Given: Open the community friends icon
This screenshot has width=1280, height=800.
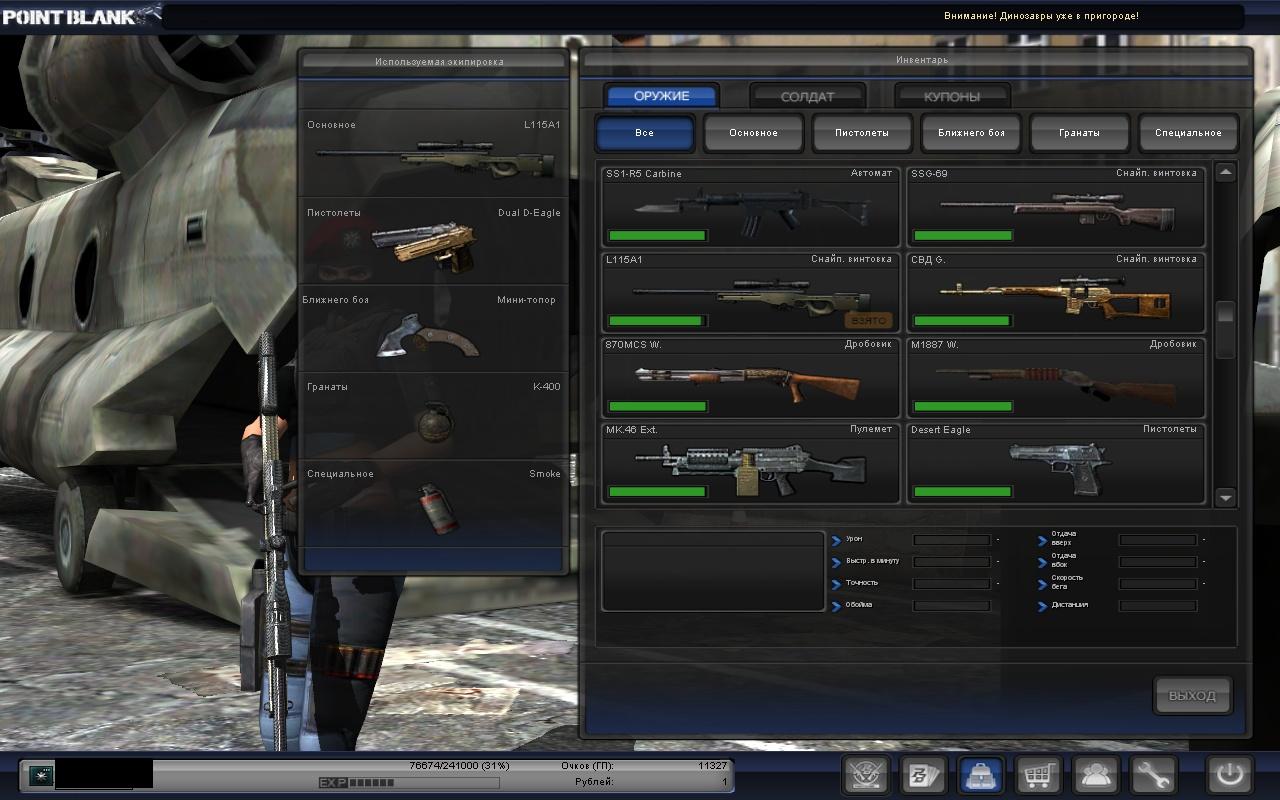Looking at the screenshot, I should 1096,775.
